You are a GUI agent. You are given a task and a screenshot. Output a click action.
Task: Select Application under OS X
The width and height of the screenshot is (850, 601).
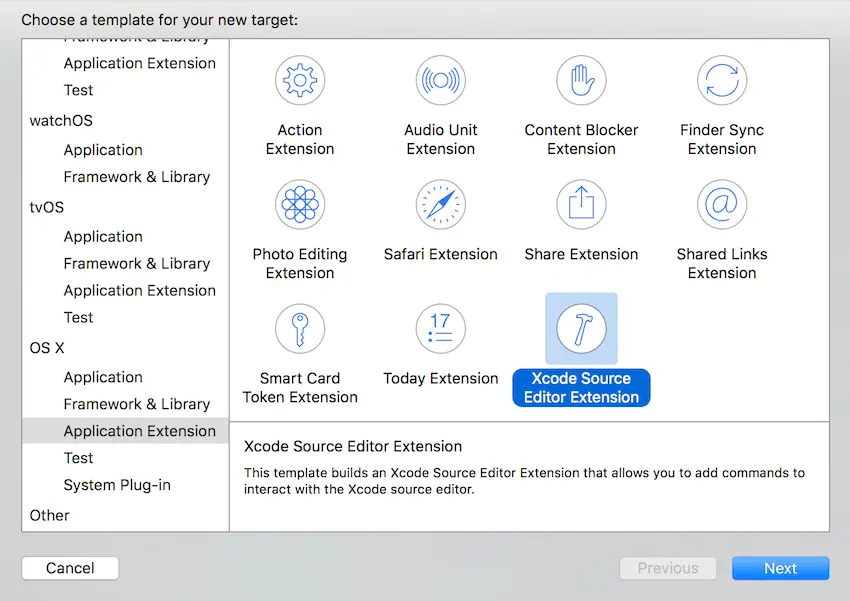(x=103, y=377)
